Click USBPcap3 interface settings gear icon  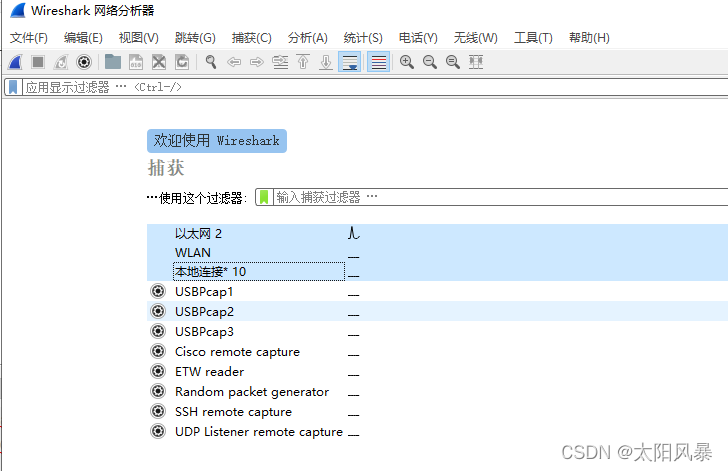point(158,331)
